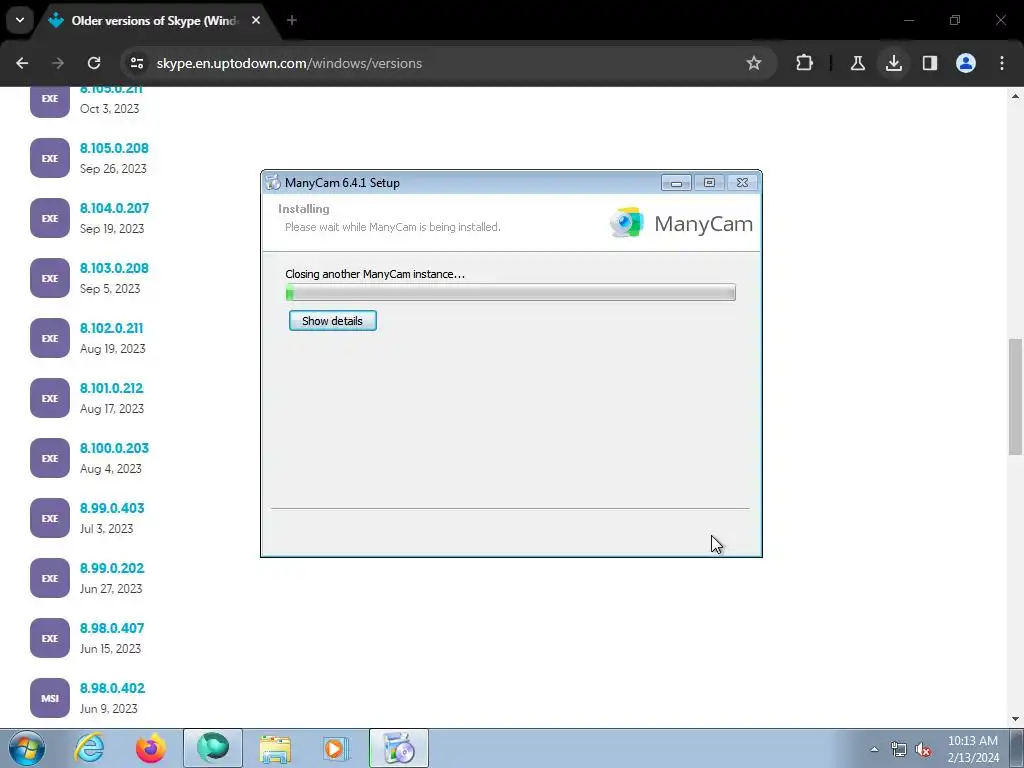Click EXE icon for version 8.99.0.403
The width and height of the screenshot is (1024, 768).
click(x=50, y=519)
